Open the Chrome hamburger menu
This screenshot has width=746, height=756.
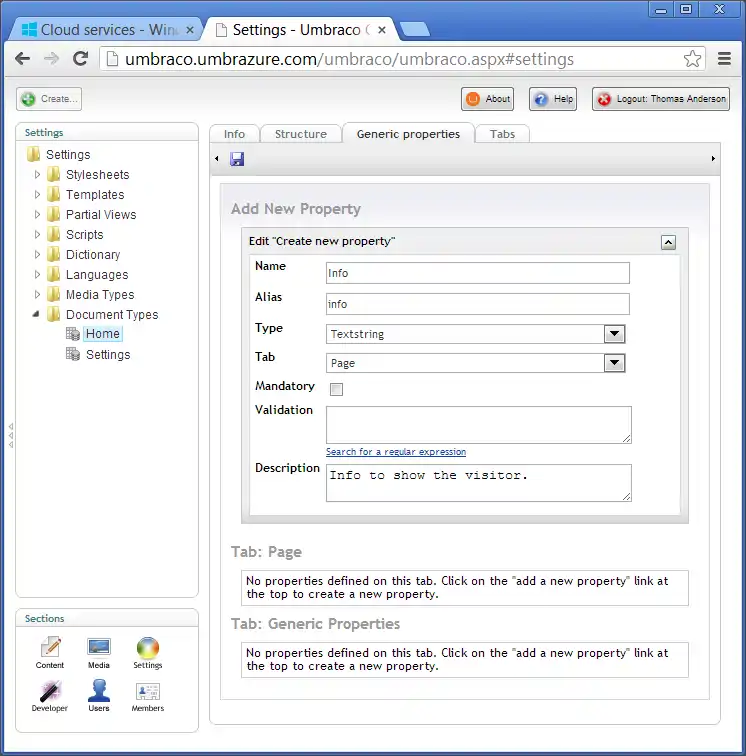pos(724,59)
